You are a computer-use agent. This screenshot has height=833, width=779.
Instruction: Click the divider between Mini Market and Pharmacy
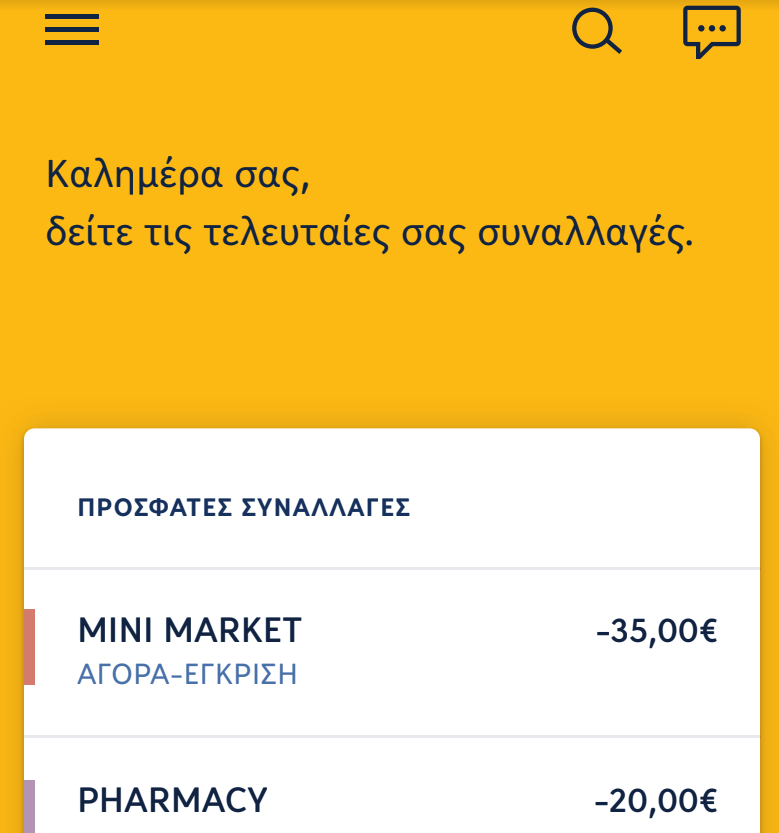pyautogui.click(x=391, y=737)
